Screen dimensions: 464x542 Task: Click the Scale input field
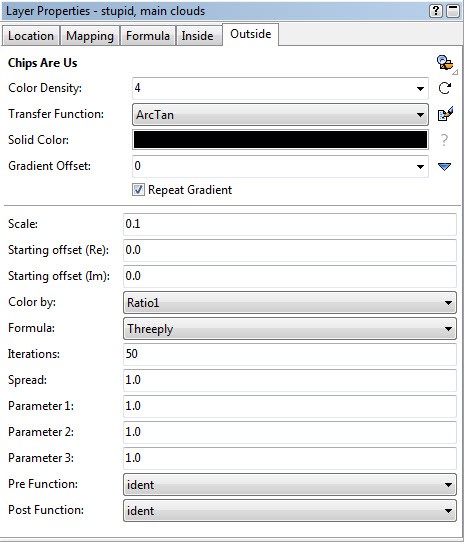tap(290, 224)
